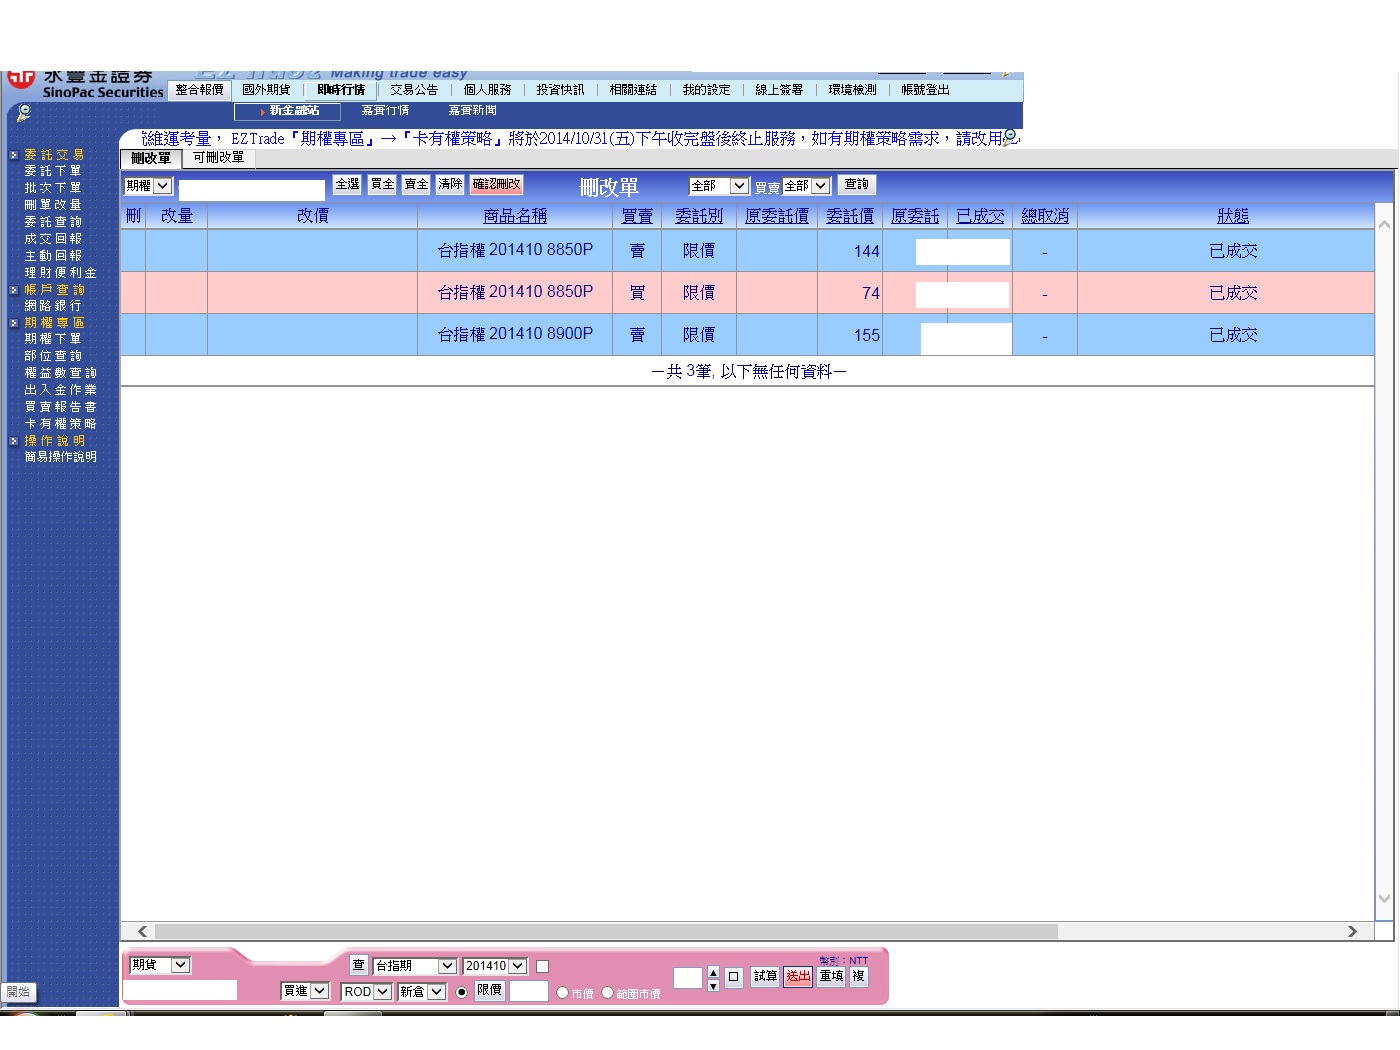Open the 整合報價 menu
The width and height of the screenshot is (1400, 1050).
(x=199, y=90)
